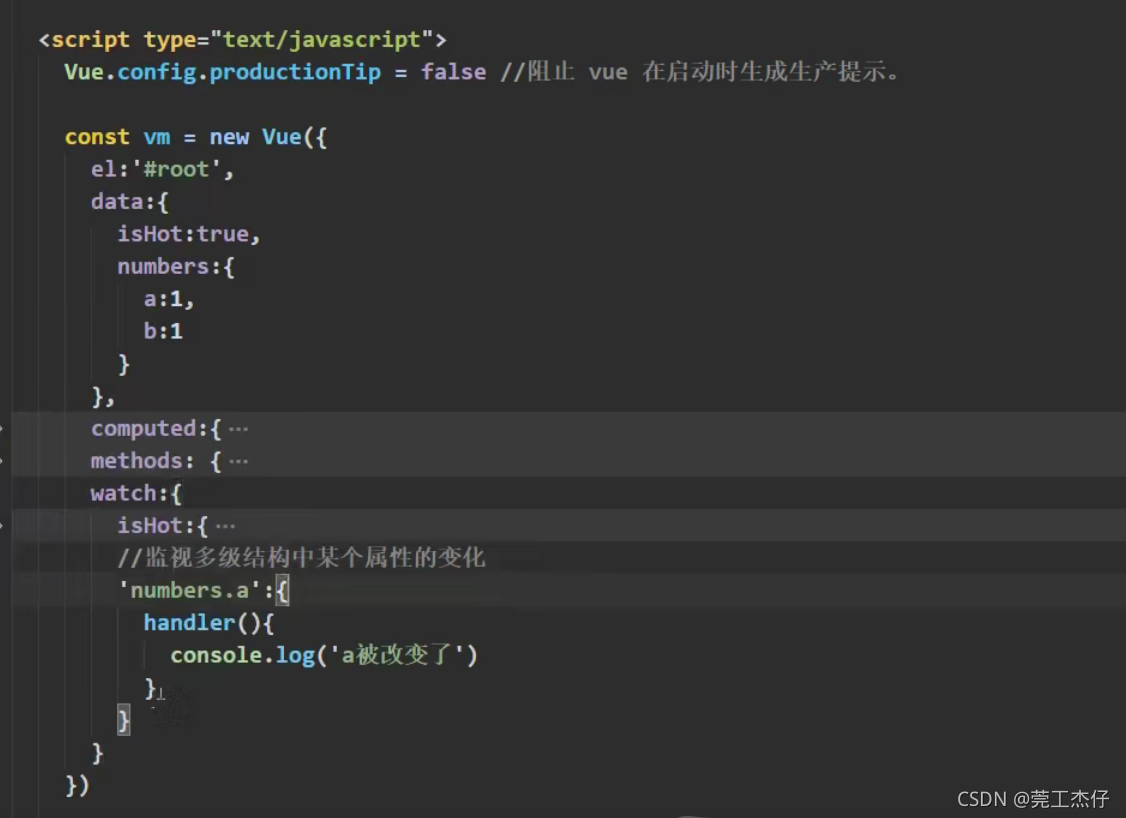The image size is (1126, 818).
Task: Click the 'a被改变了' string
Action: click(396, 655)
